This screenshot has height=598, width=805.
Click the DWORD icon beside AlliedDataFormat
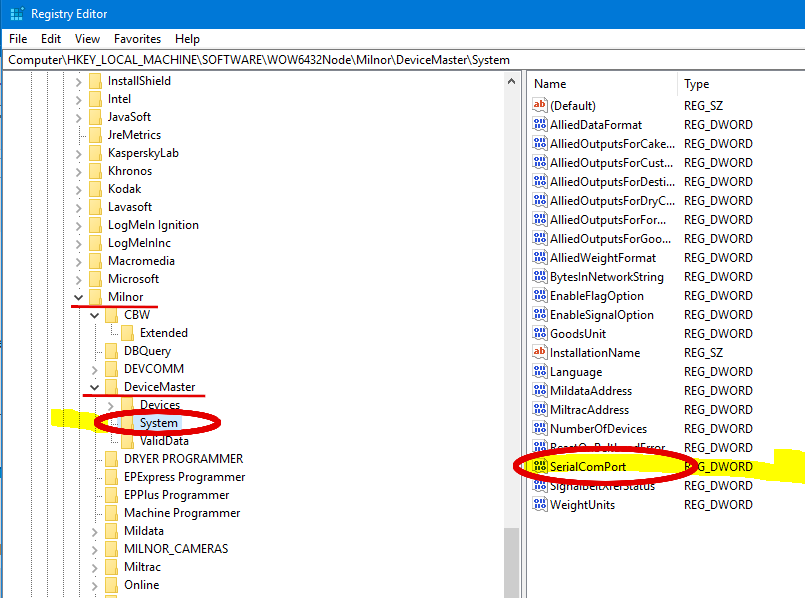point(540,124)
